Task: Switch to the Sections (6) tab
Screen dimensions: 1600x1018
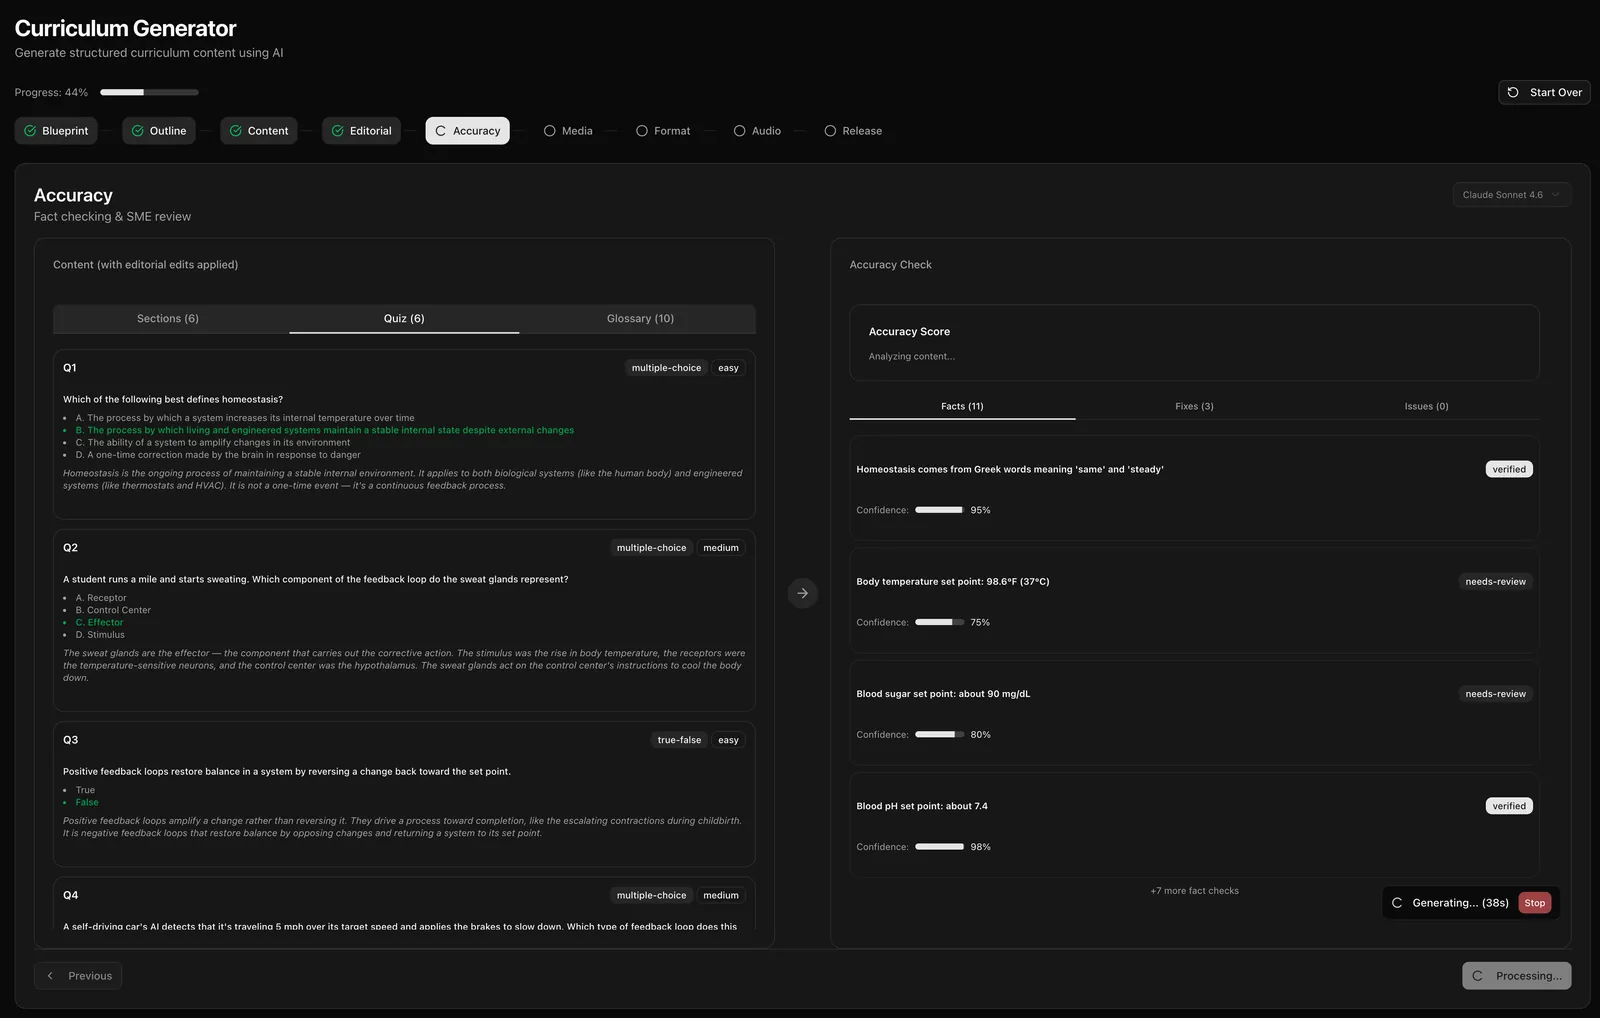Action: pyautogui.click(x=168, y=319)
